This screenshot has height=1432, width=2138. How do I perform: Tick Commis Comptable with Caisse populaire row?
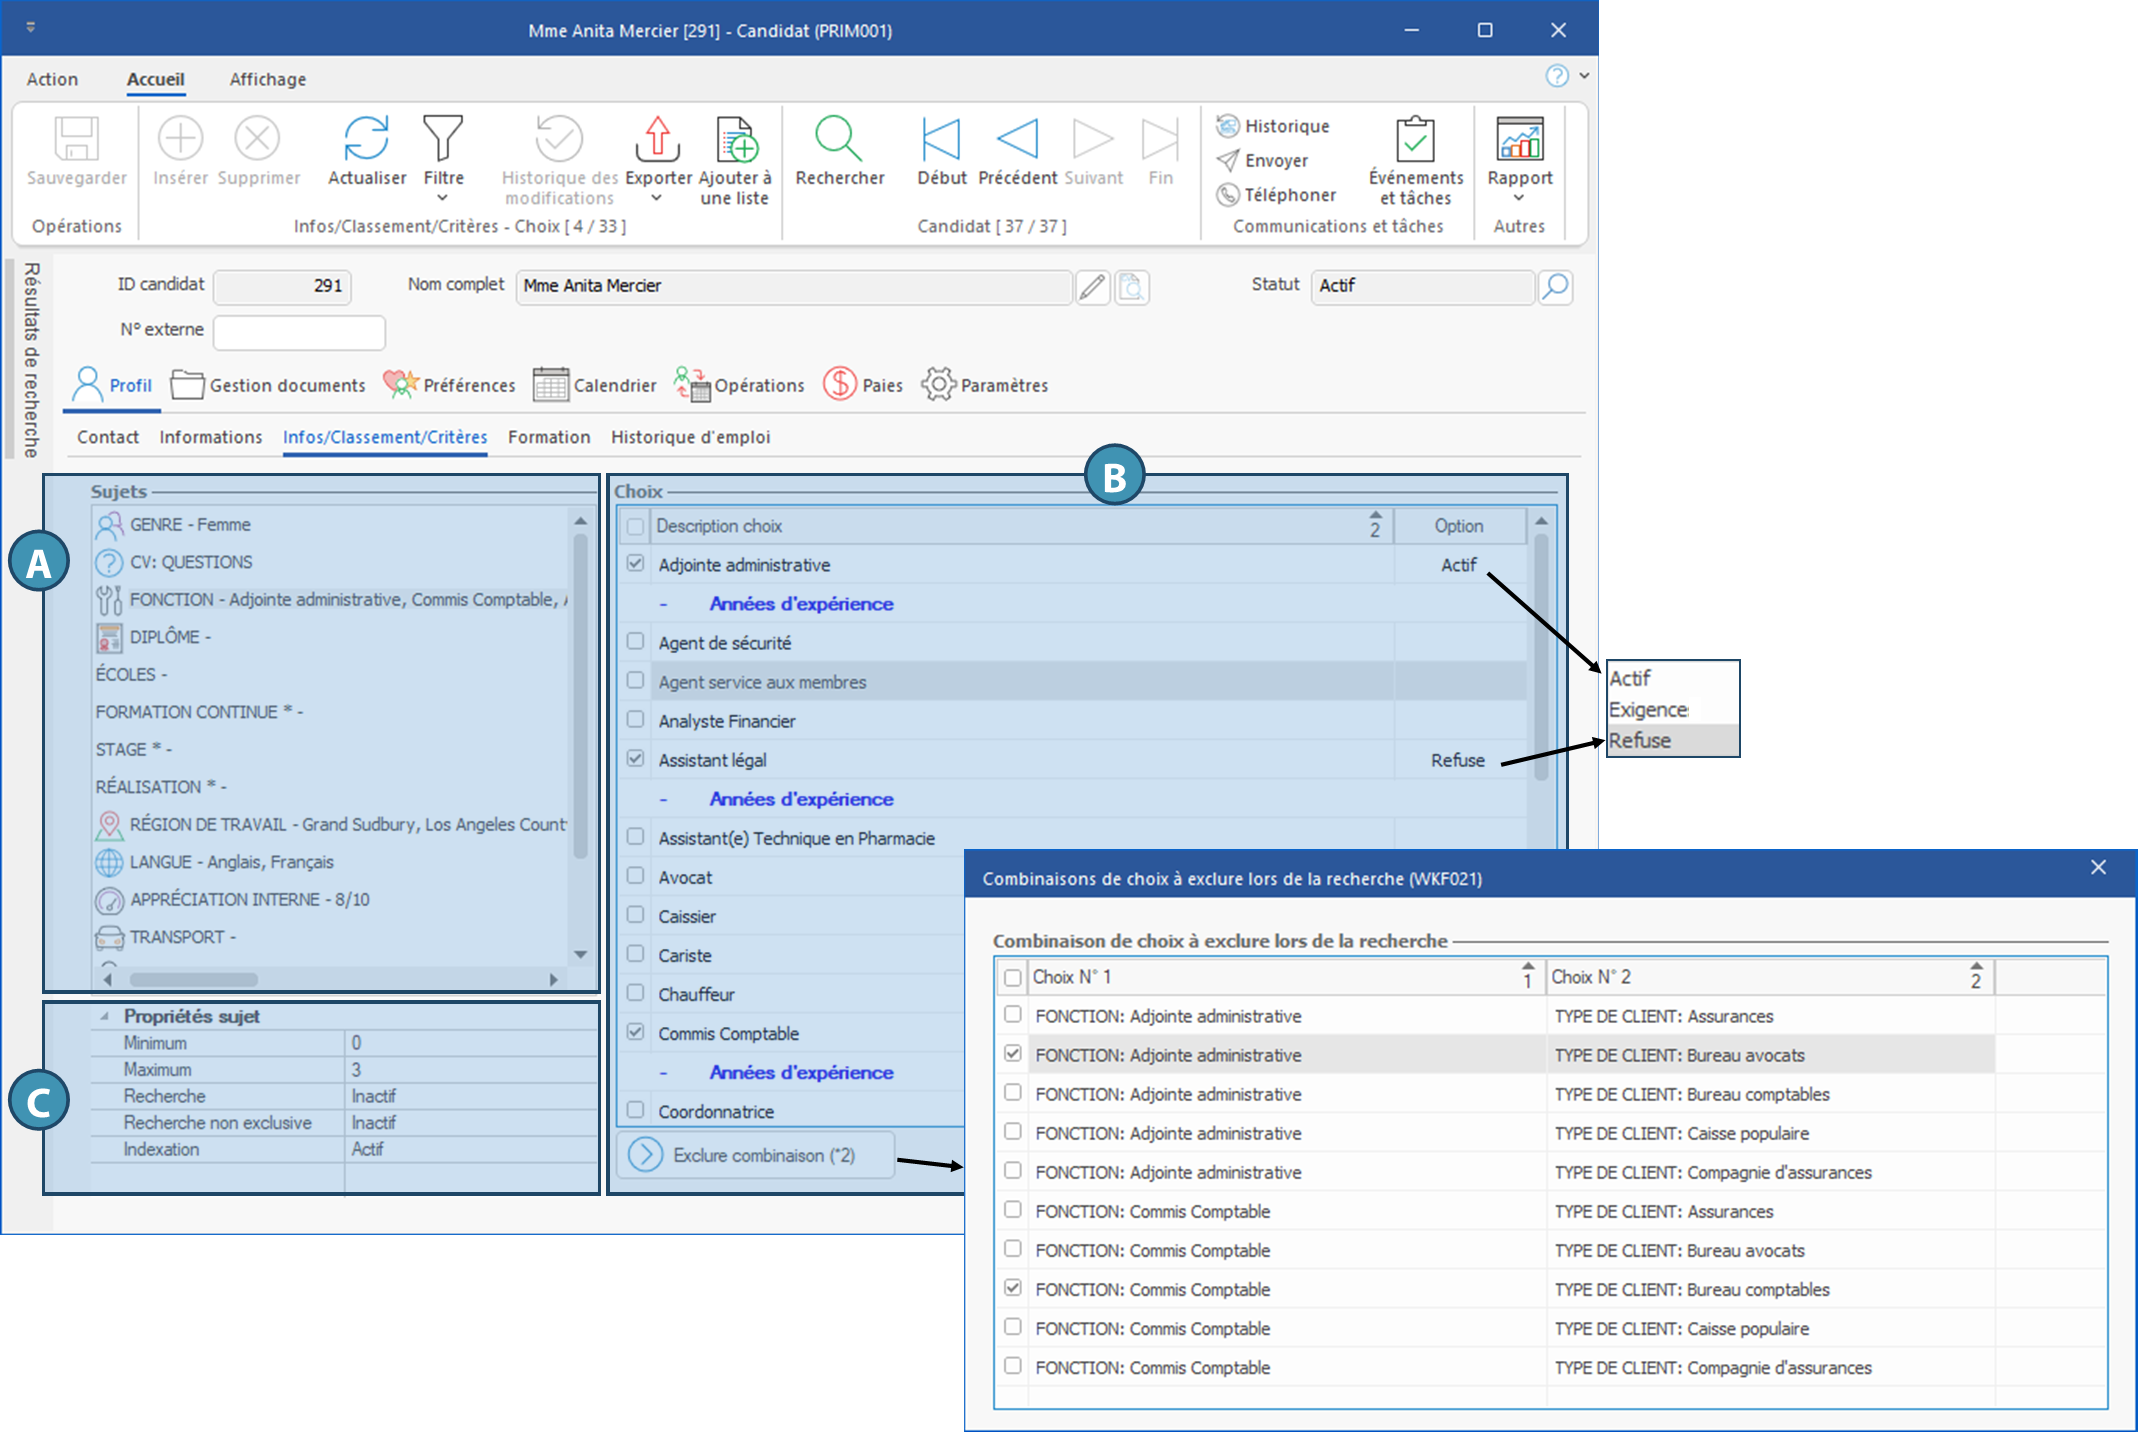point(1013,1327)
